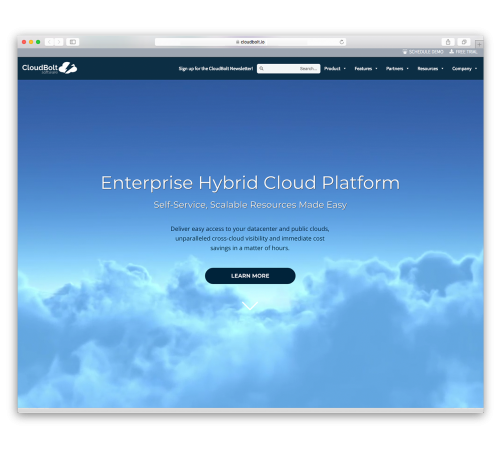Open the Resources menu
500x453 pixels.
[430, 69]
